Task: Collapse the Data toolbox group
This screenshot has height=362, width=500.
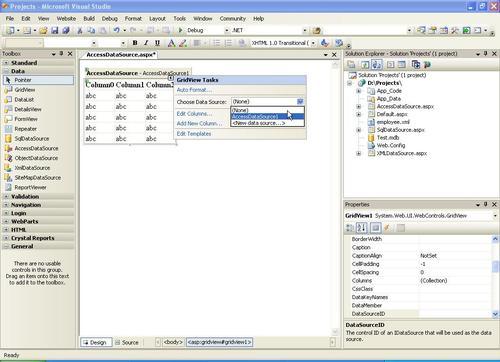Action: click(6, 71)
